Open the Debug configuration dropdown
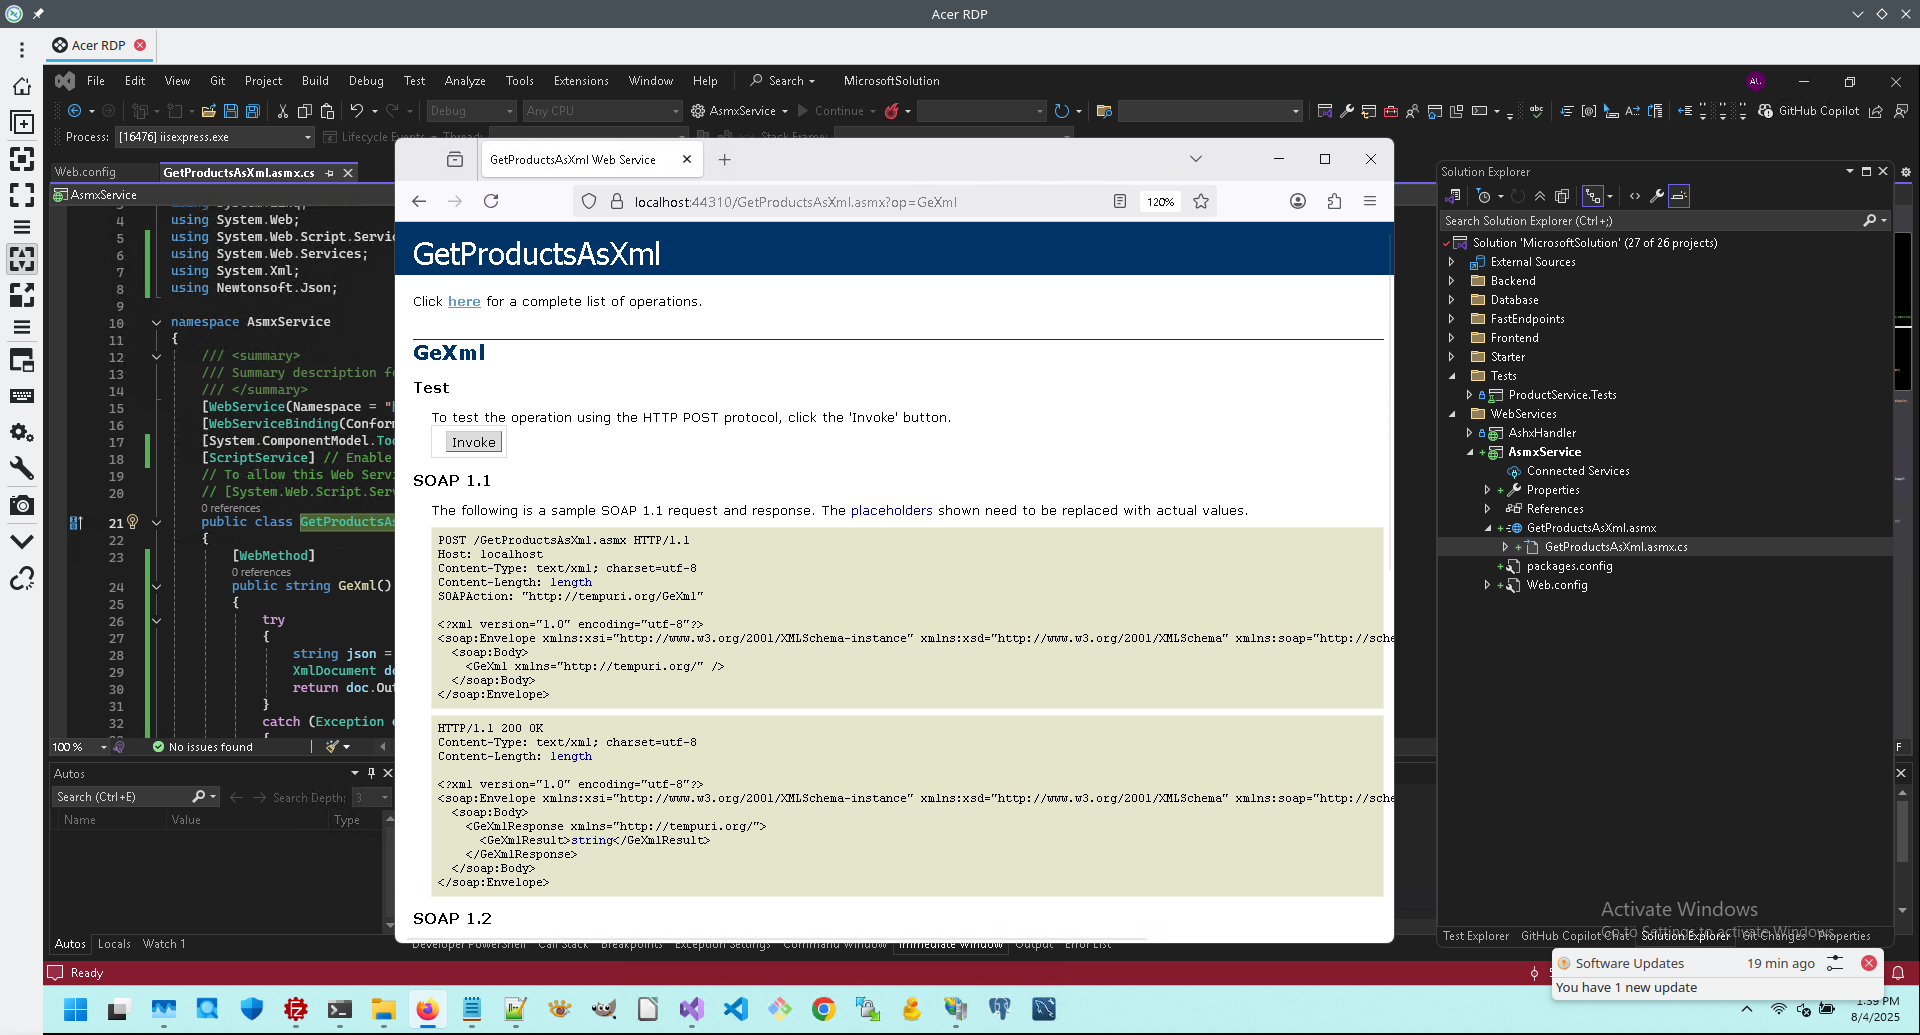The image size is (1920, 1035). pos(471,111)
